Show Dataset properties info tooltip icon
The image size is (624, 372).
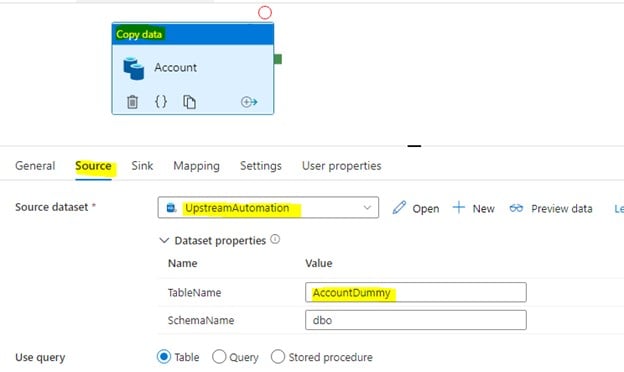click(x=275, y=240)
